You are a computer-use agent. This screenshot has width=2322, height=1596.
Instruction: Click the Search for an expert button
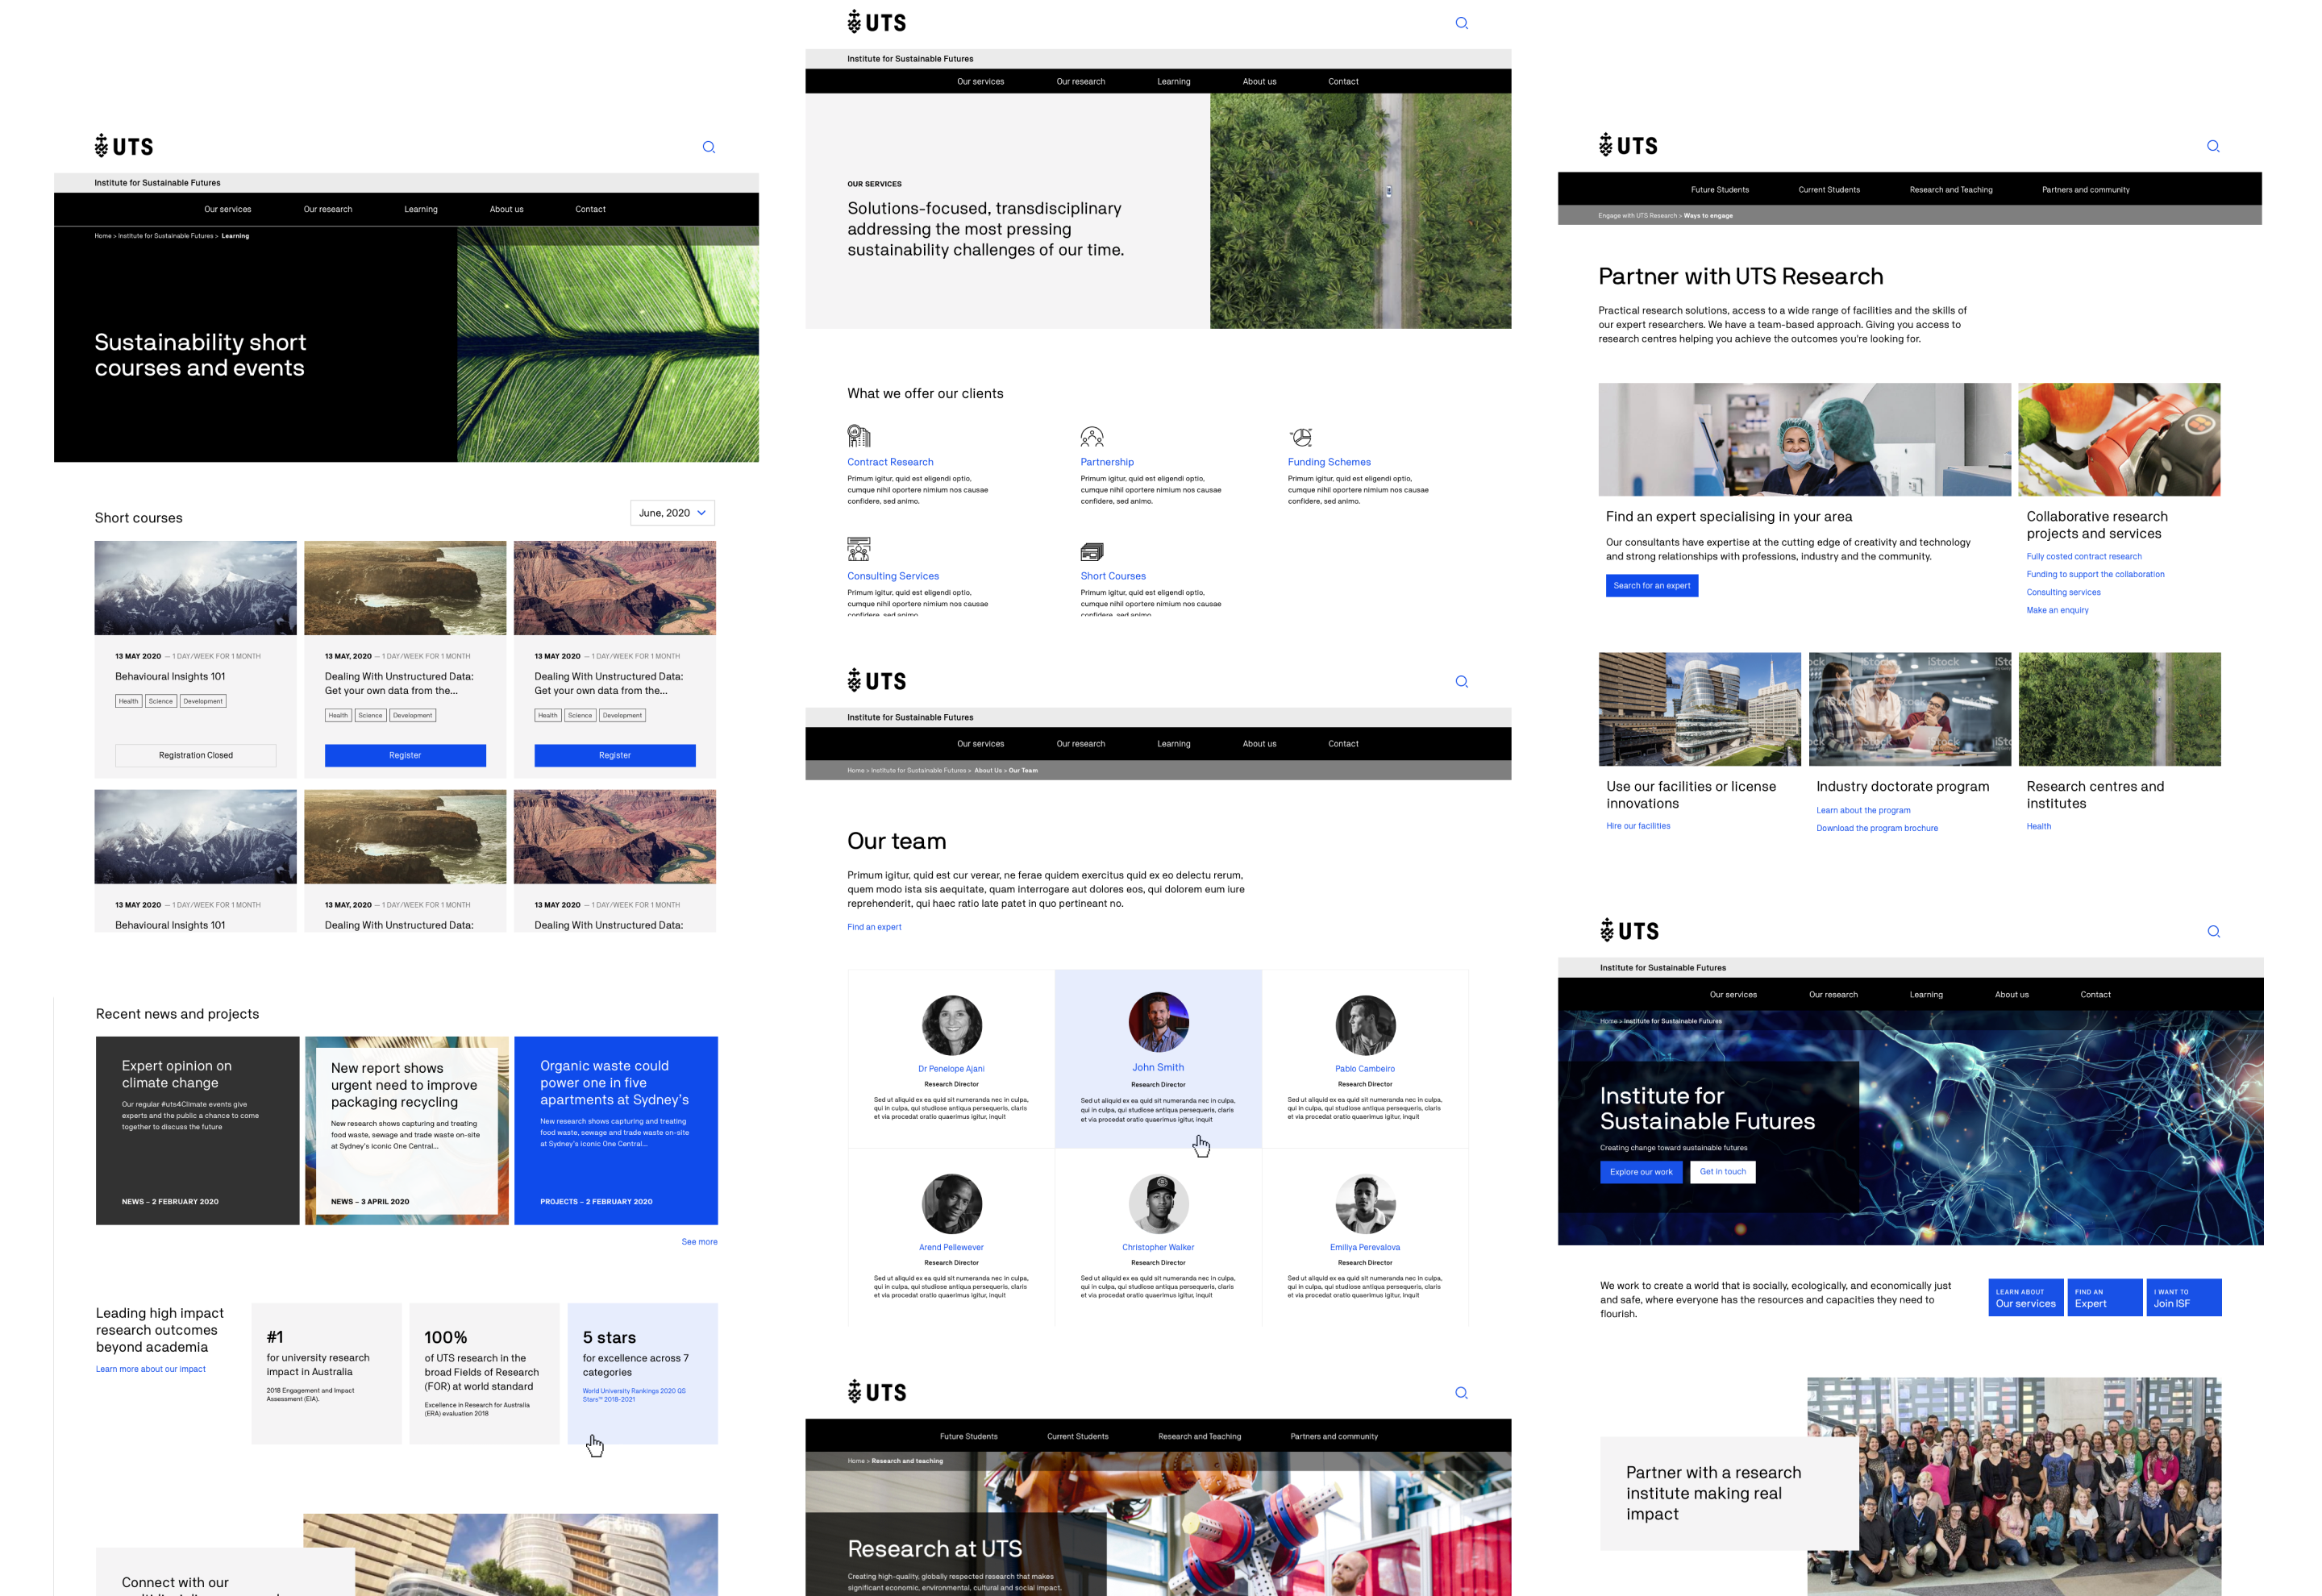coord(1652,586)
